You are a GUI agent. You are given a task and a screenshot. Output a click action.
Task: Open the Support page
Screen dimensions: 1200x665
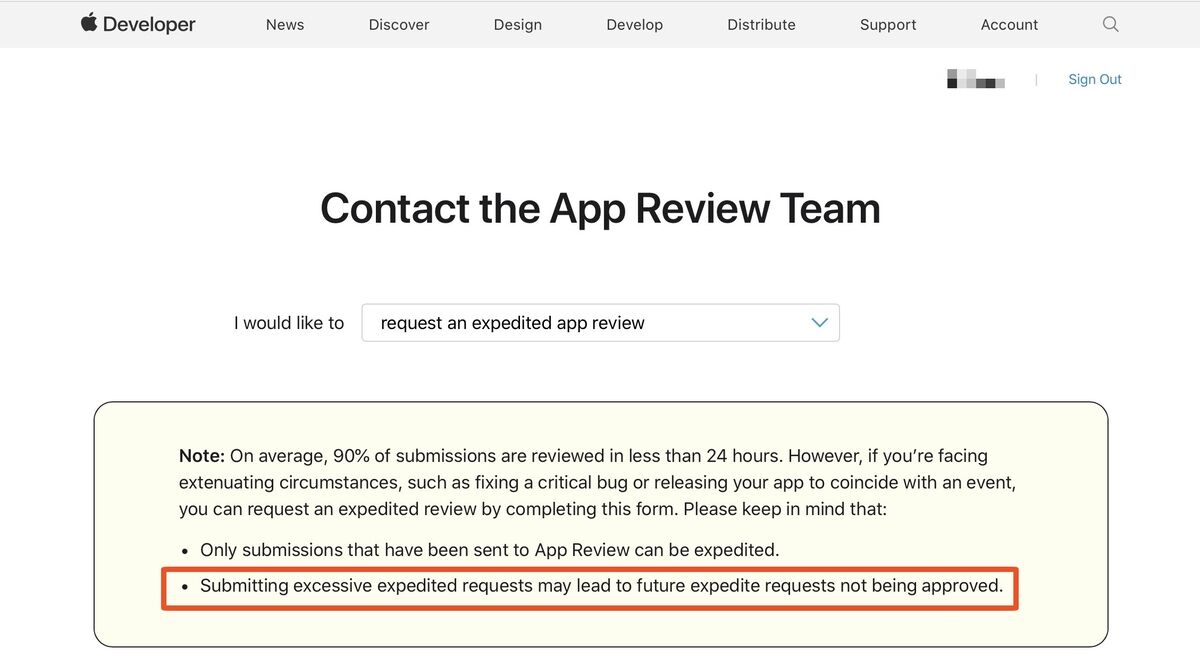[x=888, y=24]
